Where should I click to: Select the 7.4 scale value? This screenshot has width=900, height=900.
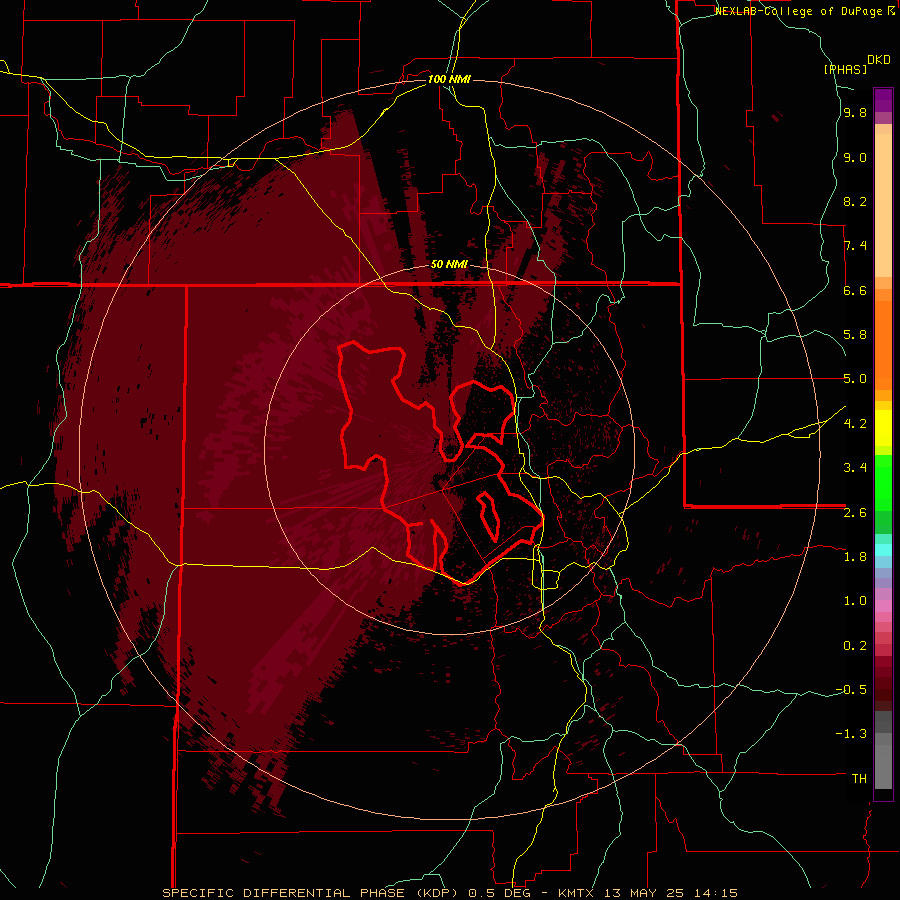tap(855, 246)
